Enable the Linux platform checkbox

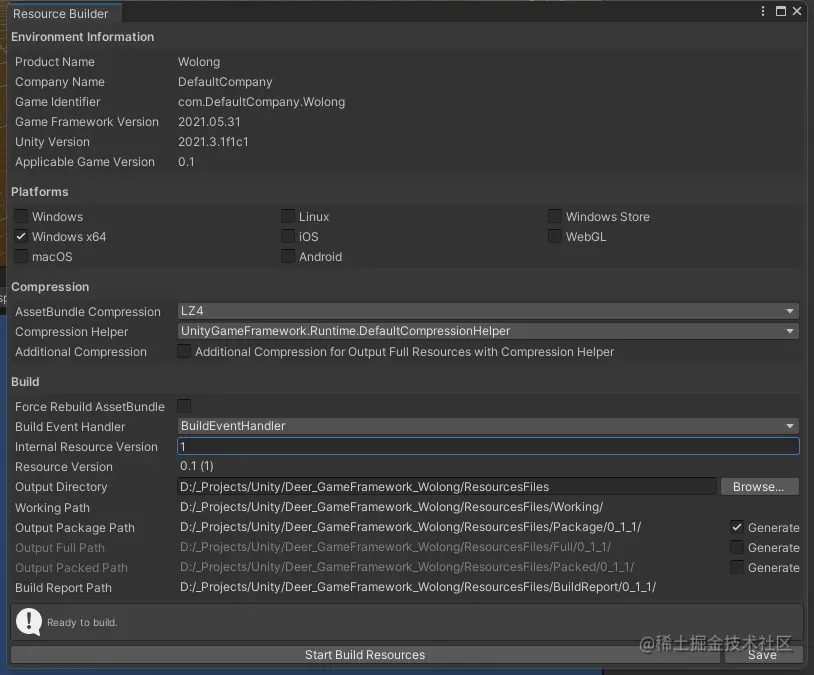(288, 216)
